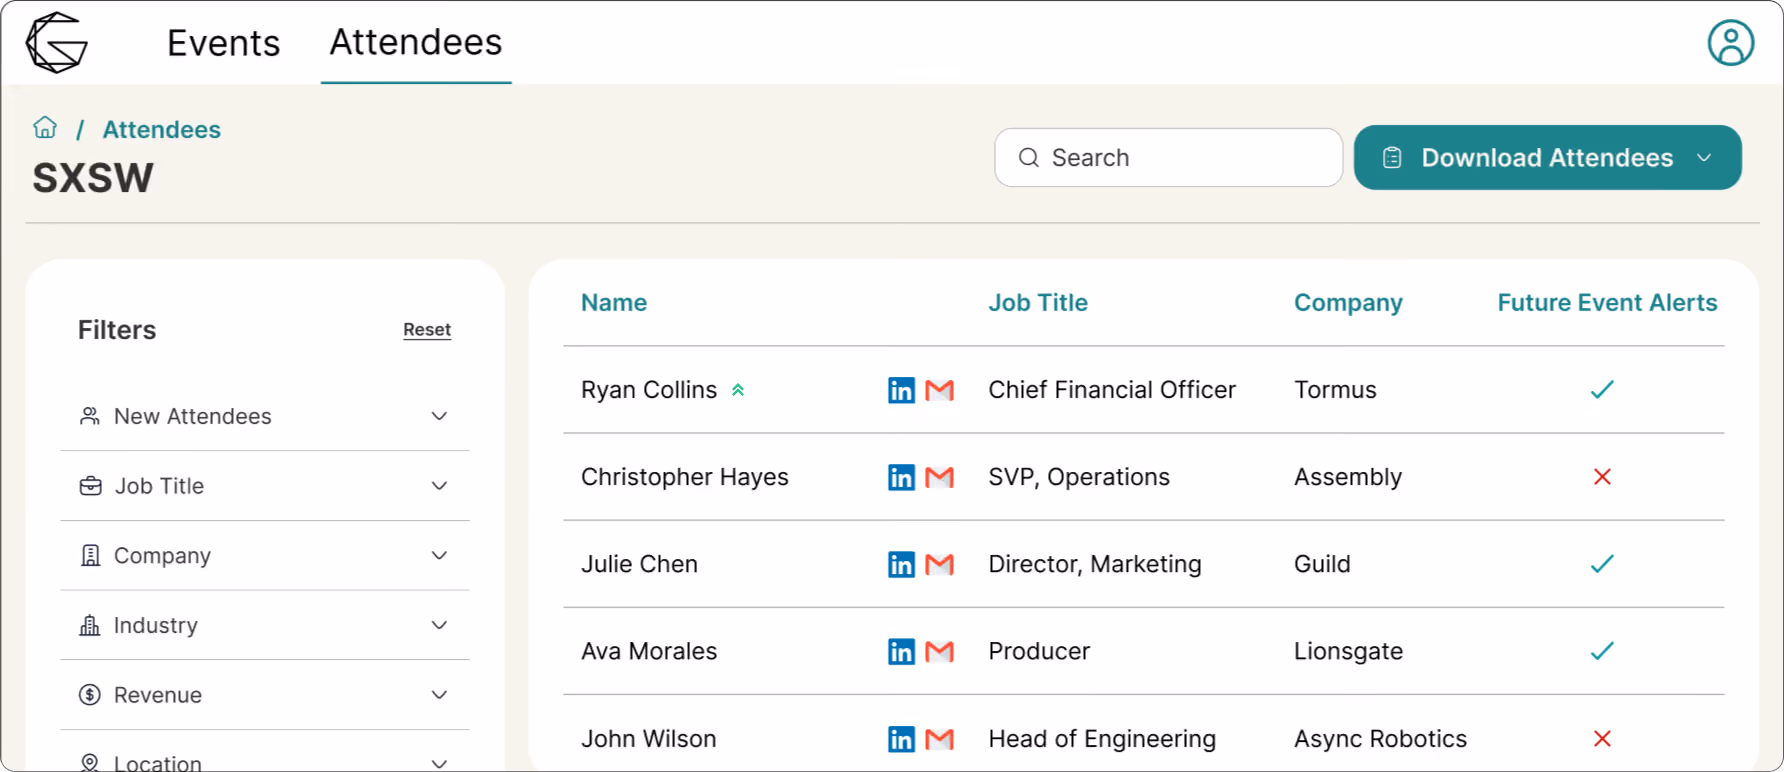Image resolution: width=1784 pixels, height=772 pixels.
Task: Click the Producer job title cell
Action: (x=1039, y=651)
